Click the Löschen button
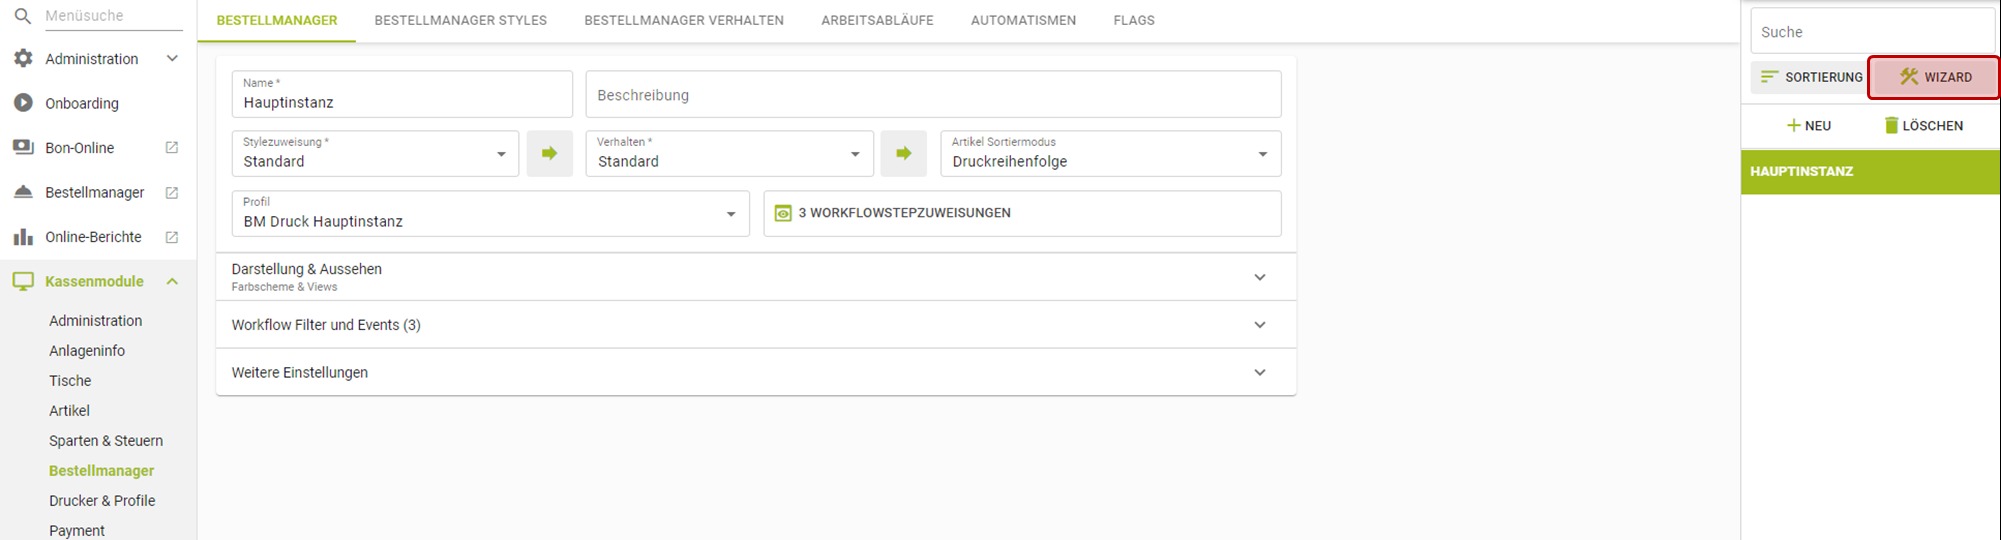Screen dimensions: 2001x540 pos(1923,126)
